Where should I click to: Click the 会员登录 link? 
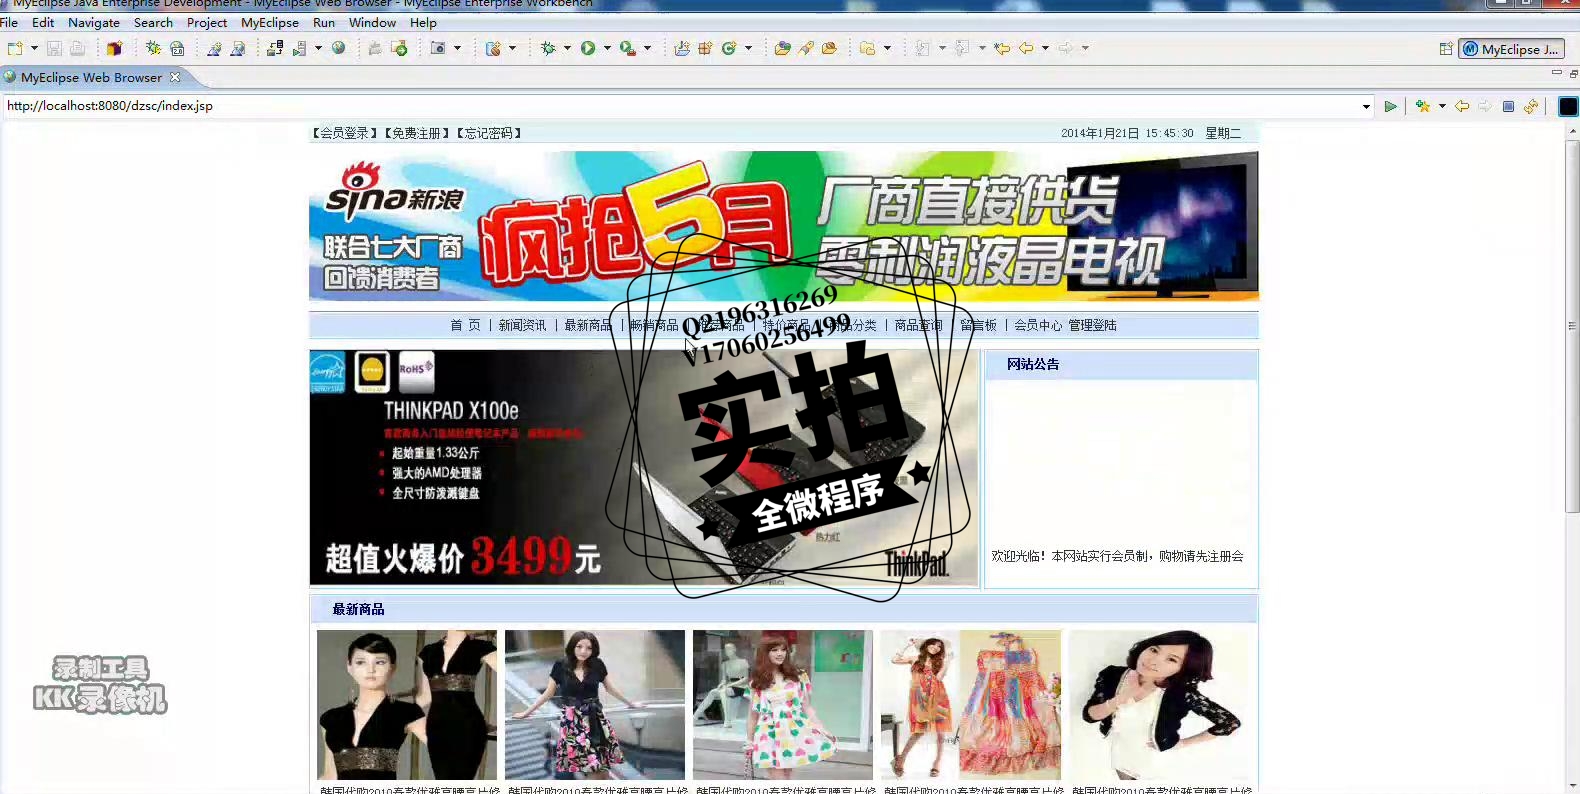[344, 133]
